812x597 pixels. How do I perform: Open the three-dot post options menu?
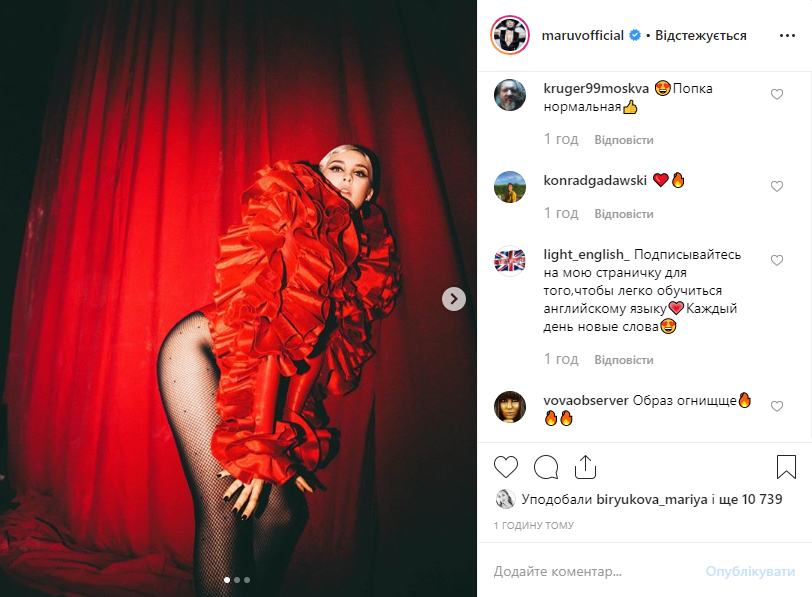pyautogui.click(x=787, y=35)
